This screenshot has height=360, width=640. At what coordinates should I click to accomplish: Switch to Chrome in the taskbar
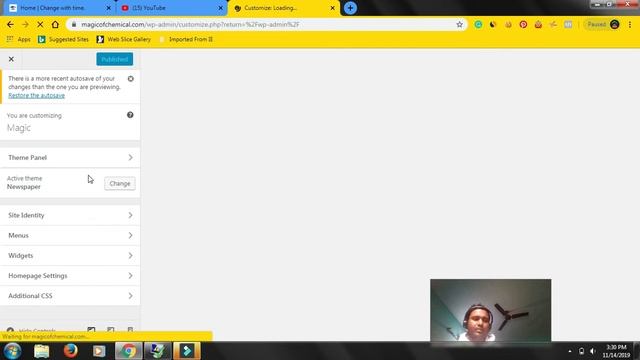click(x=129, y=351)
